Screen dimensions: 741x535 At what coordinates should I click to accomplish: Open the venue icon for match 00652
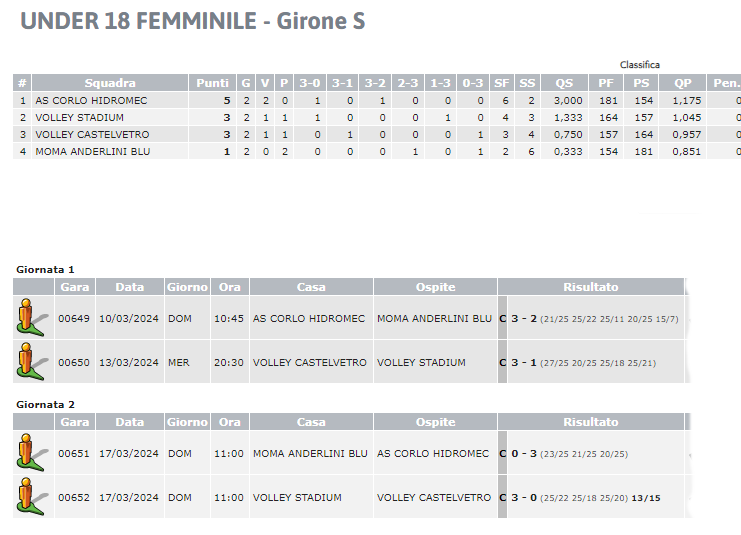(x=32, y=497)
